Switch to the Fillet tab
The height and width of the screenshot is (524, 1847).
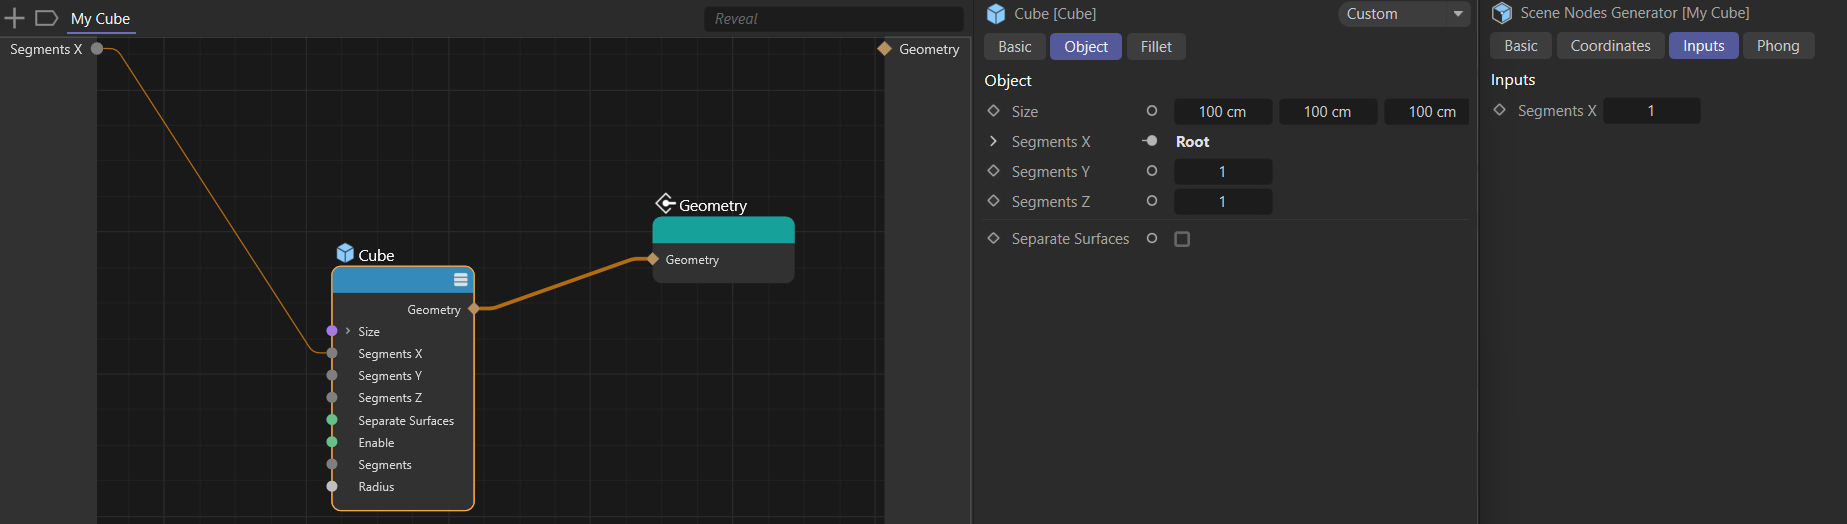coord(1155,47)
